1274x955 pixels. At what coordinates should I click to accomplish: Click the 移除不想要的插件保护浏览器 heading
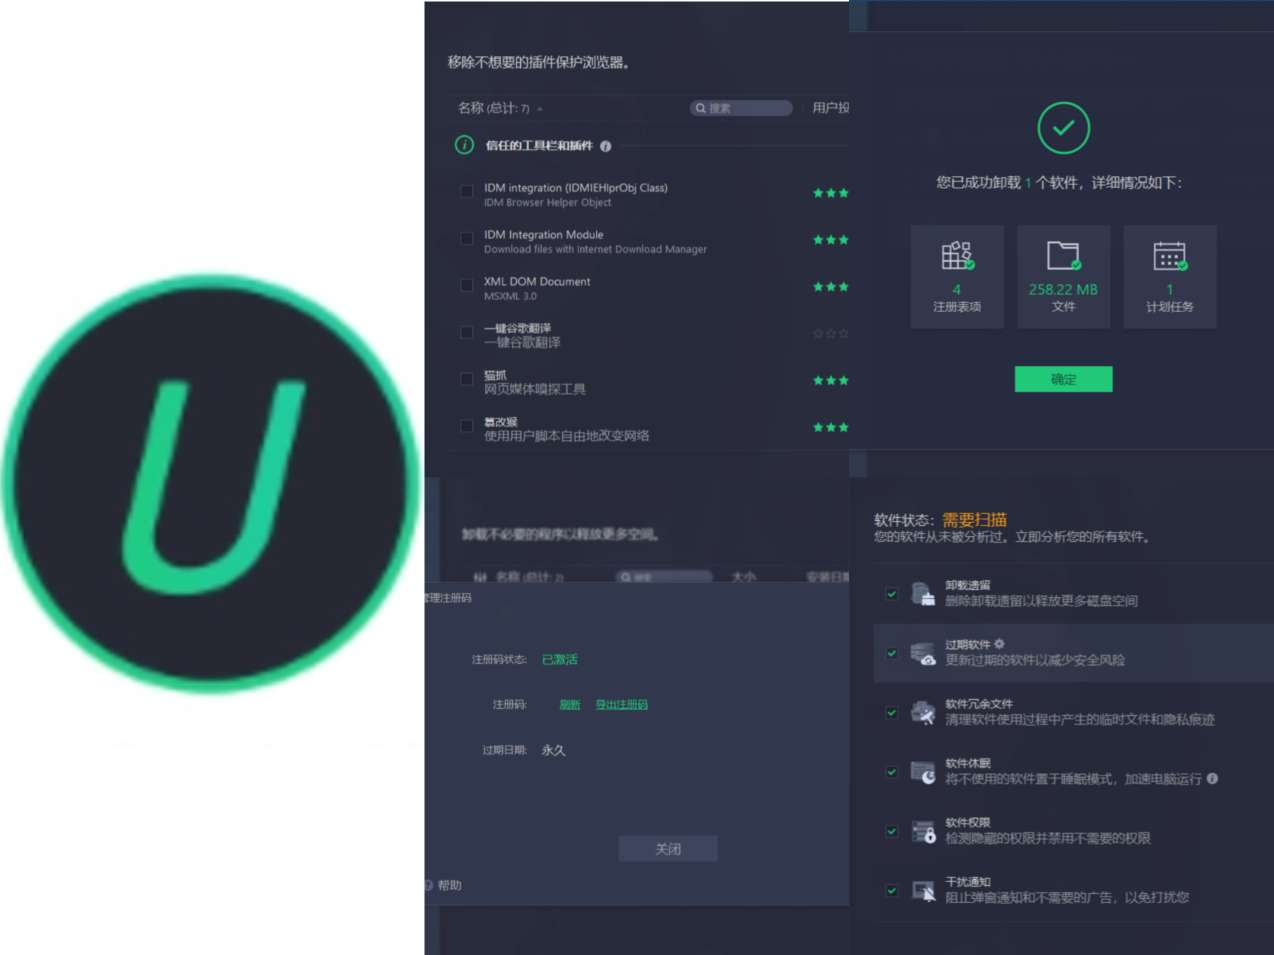click(538, 63)
